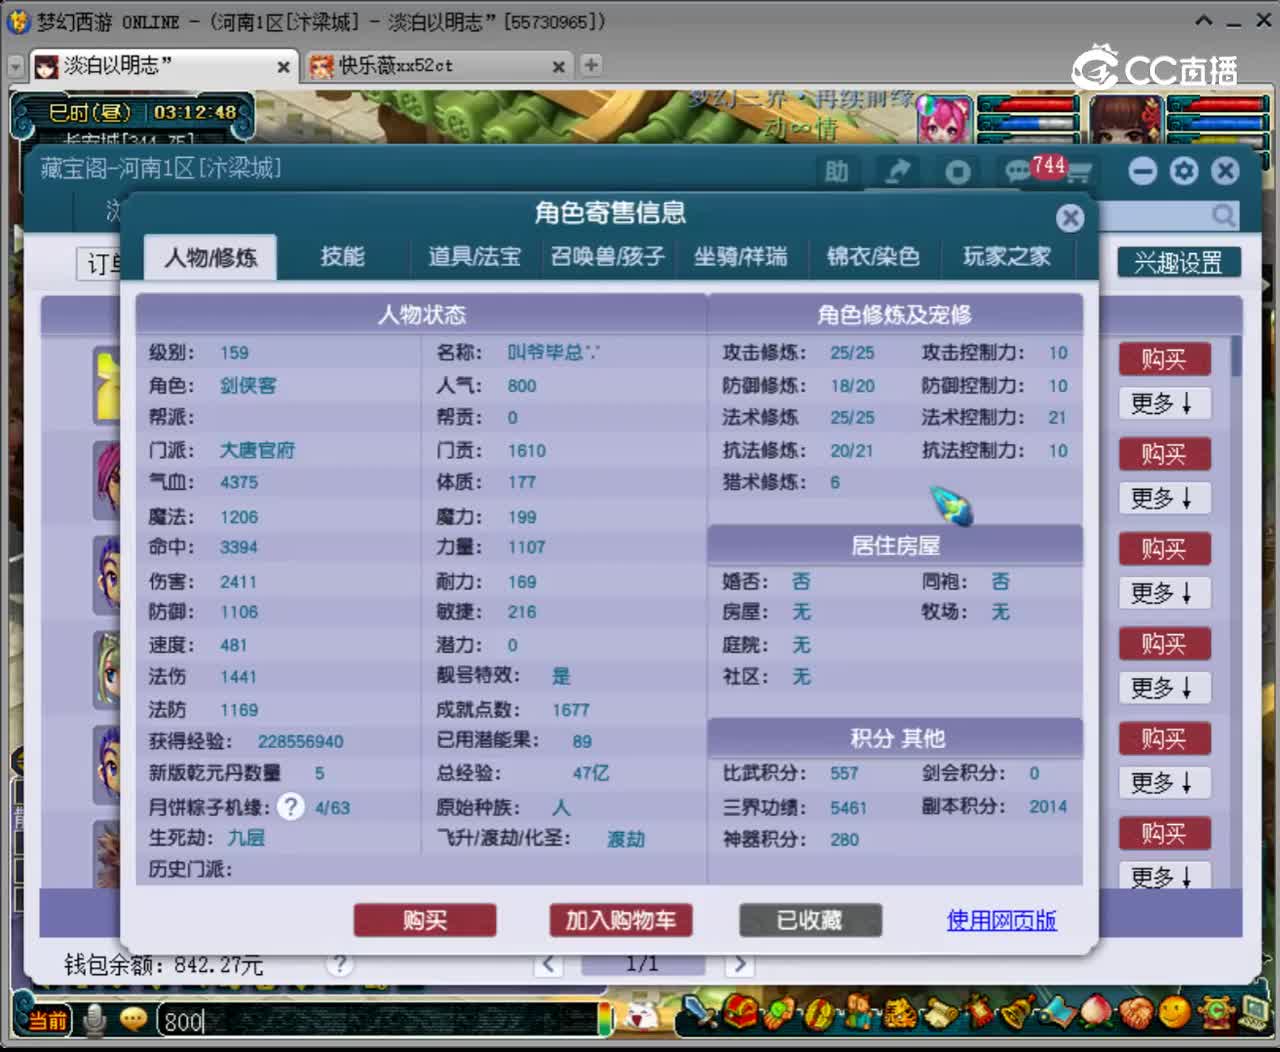Click the red 购买 button in the dialog footer

[425, 920]
